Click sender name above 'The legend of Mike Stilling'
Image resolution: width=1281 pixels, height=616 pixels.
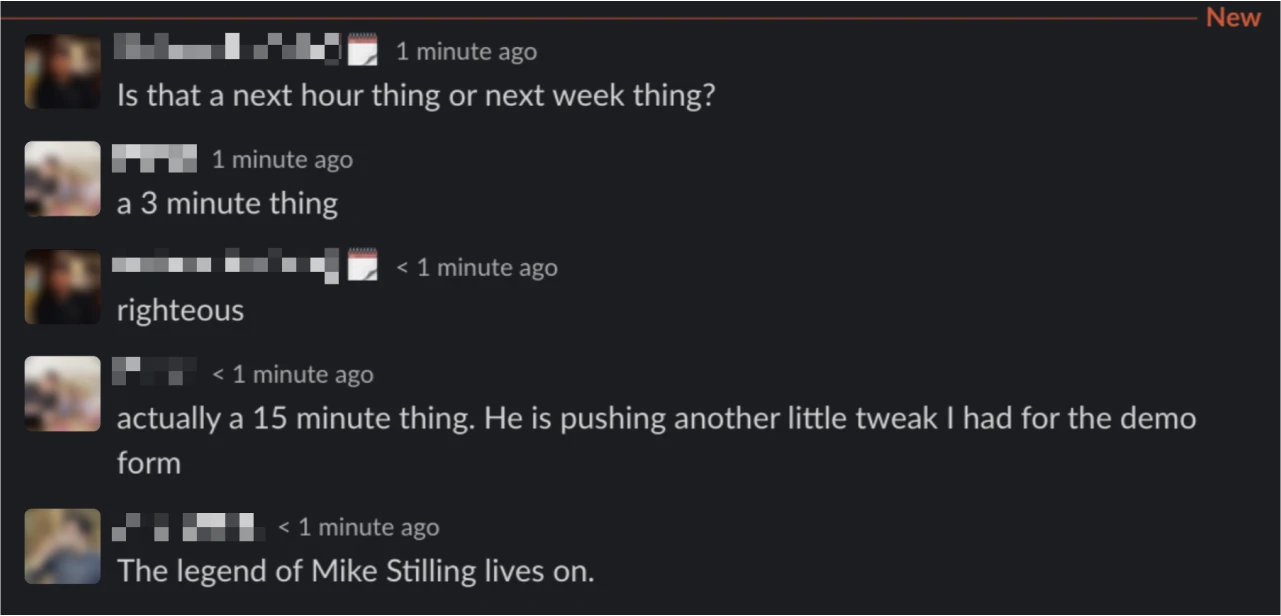(189, 525)
